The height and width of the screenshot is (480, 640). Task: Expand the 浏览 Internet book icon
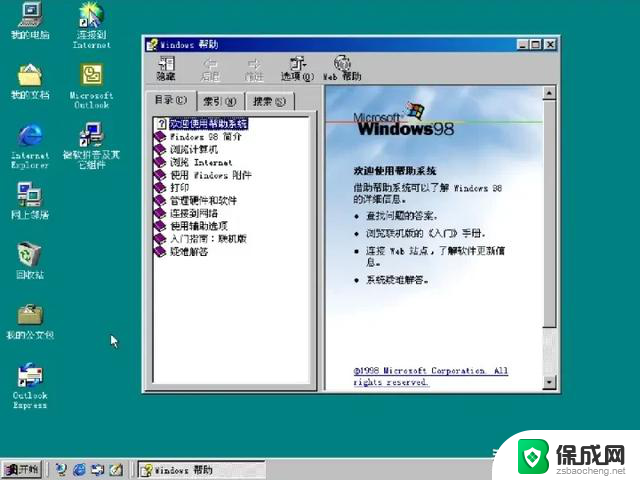coord(160,162)
